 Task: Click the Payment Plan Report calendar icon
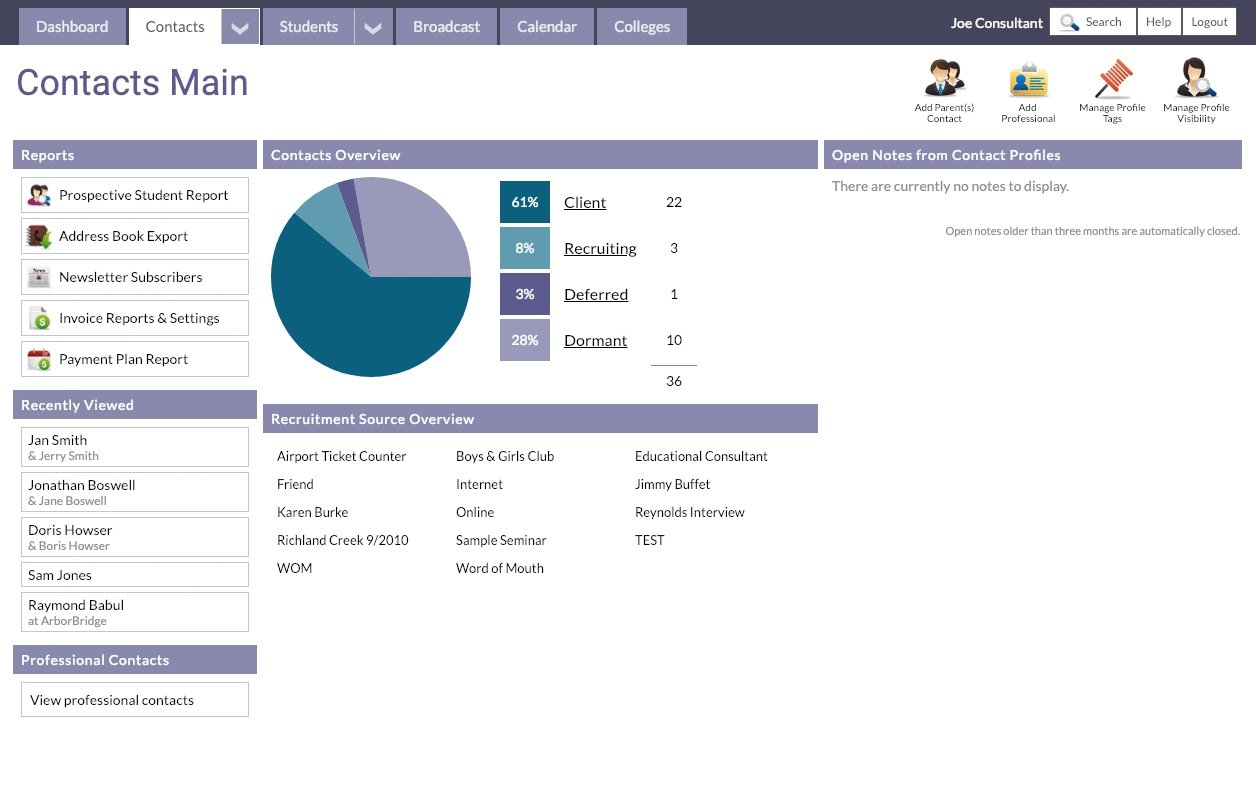point(39,359)
